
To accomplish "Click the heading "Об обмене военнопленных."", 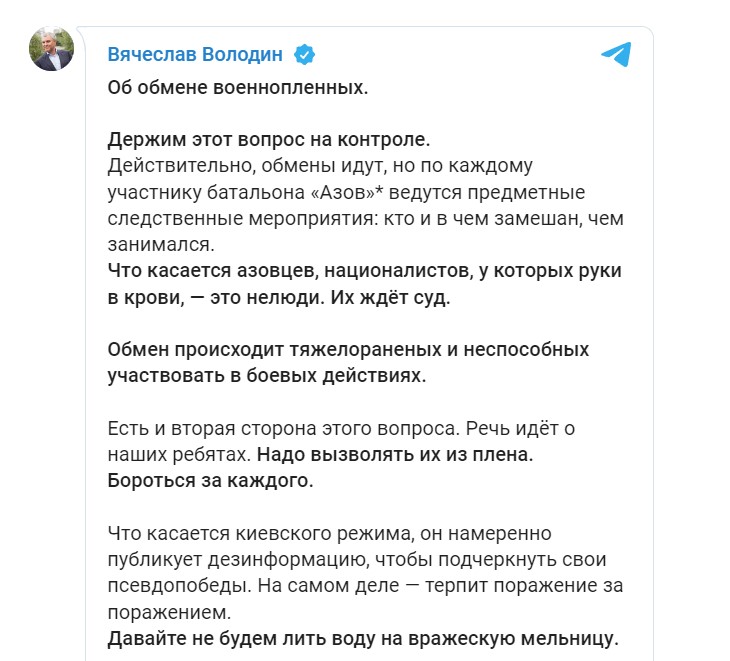I will [238, 87].
